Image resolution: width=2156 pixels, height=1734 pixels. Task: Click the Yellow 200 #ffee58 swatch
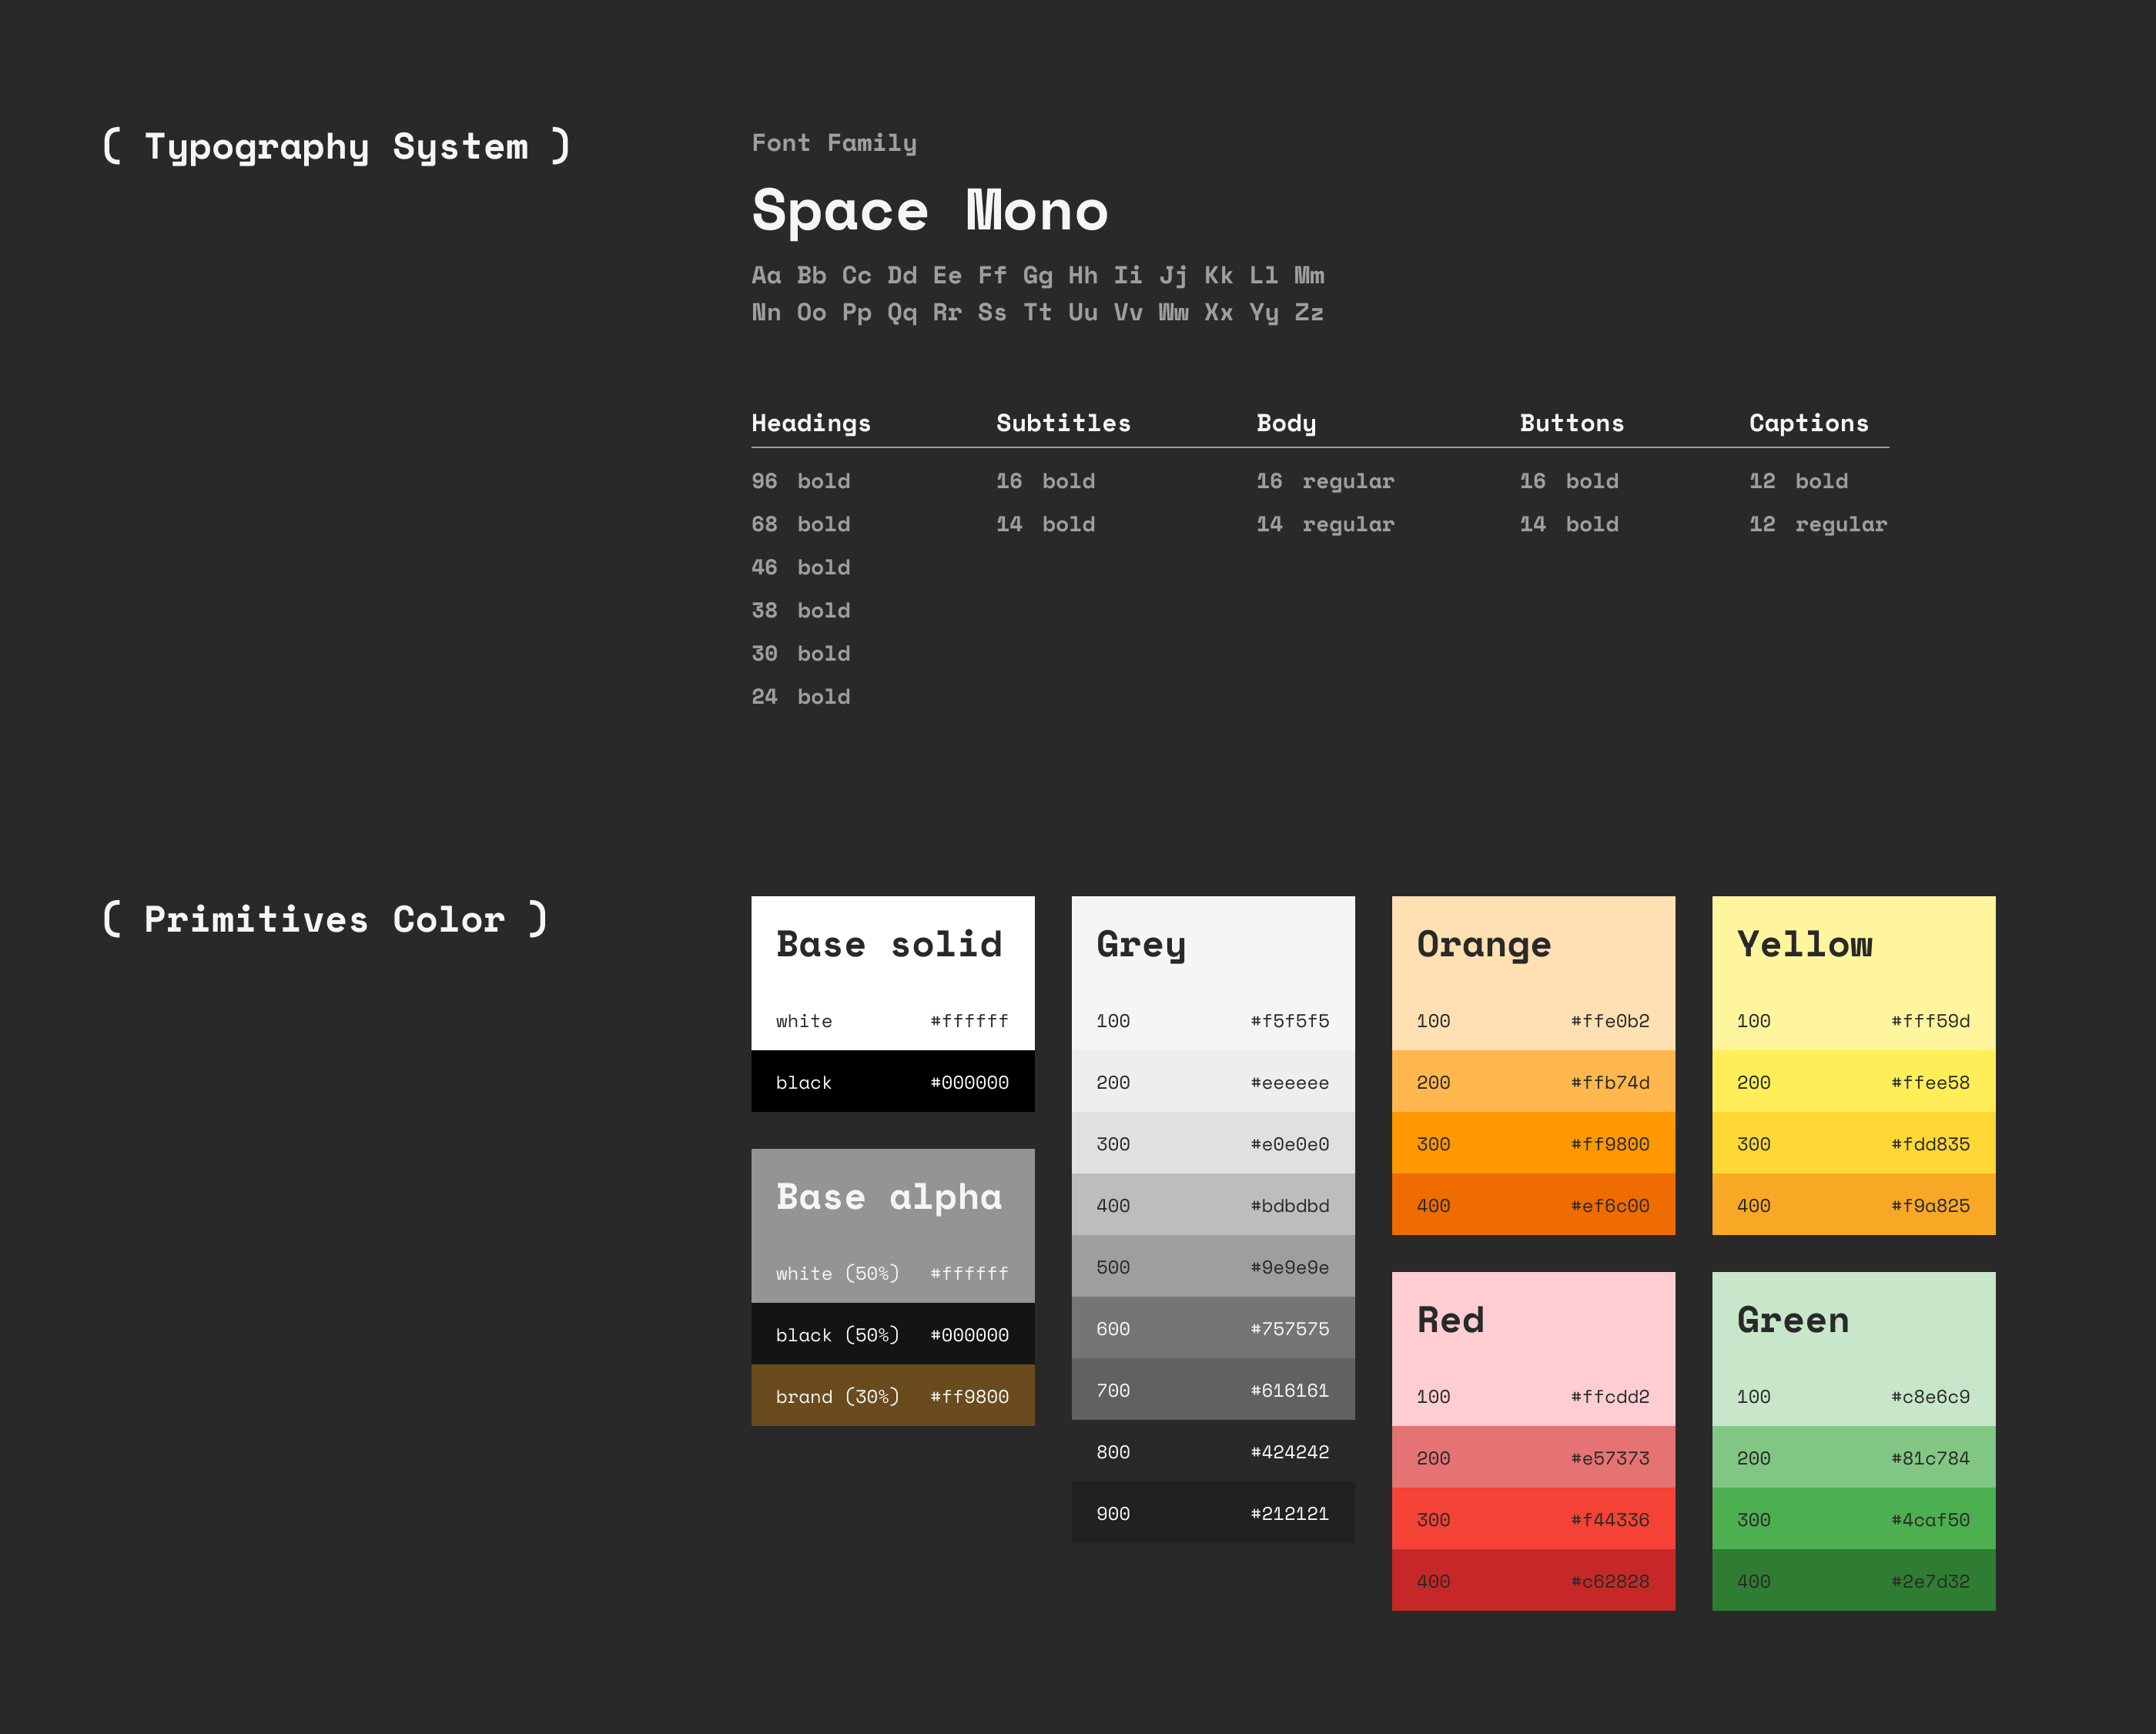1852,1081
